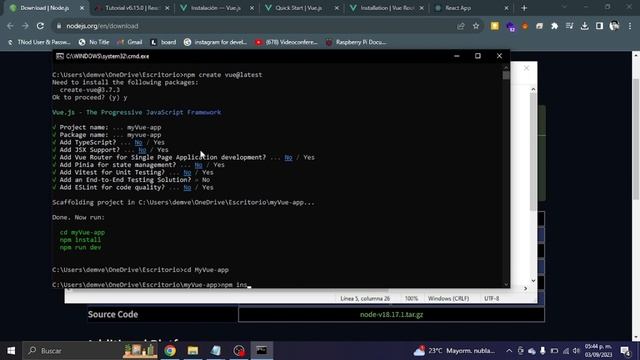Click the cmd.exe window title icon
The image size is (640, 360).
[60, 56]
